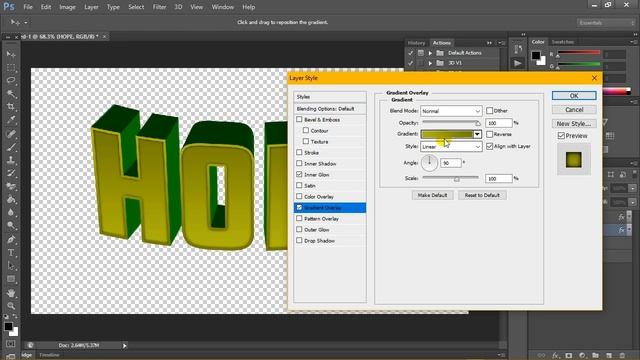The width and height of the screenshot is (640, 360).
Task: Open the gradient Style Linear dropdown
Action: (x=451, y=147)
